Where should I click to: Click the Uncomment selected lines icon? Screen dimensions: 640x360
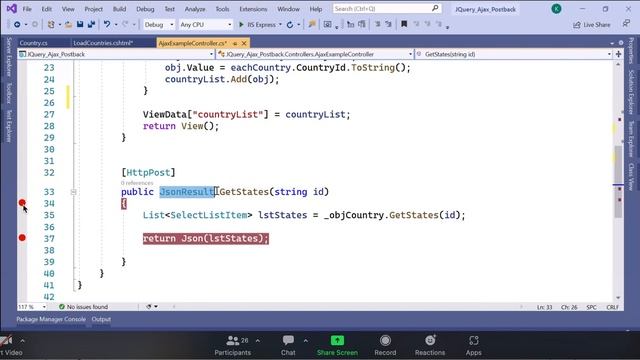coord(389,24)
